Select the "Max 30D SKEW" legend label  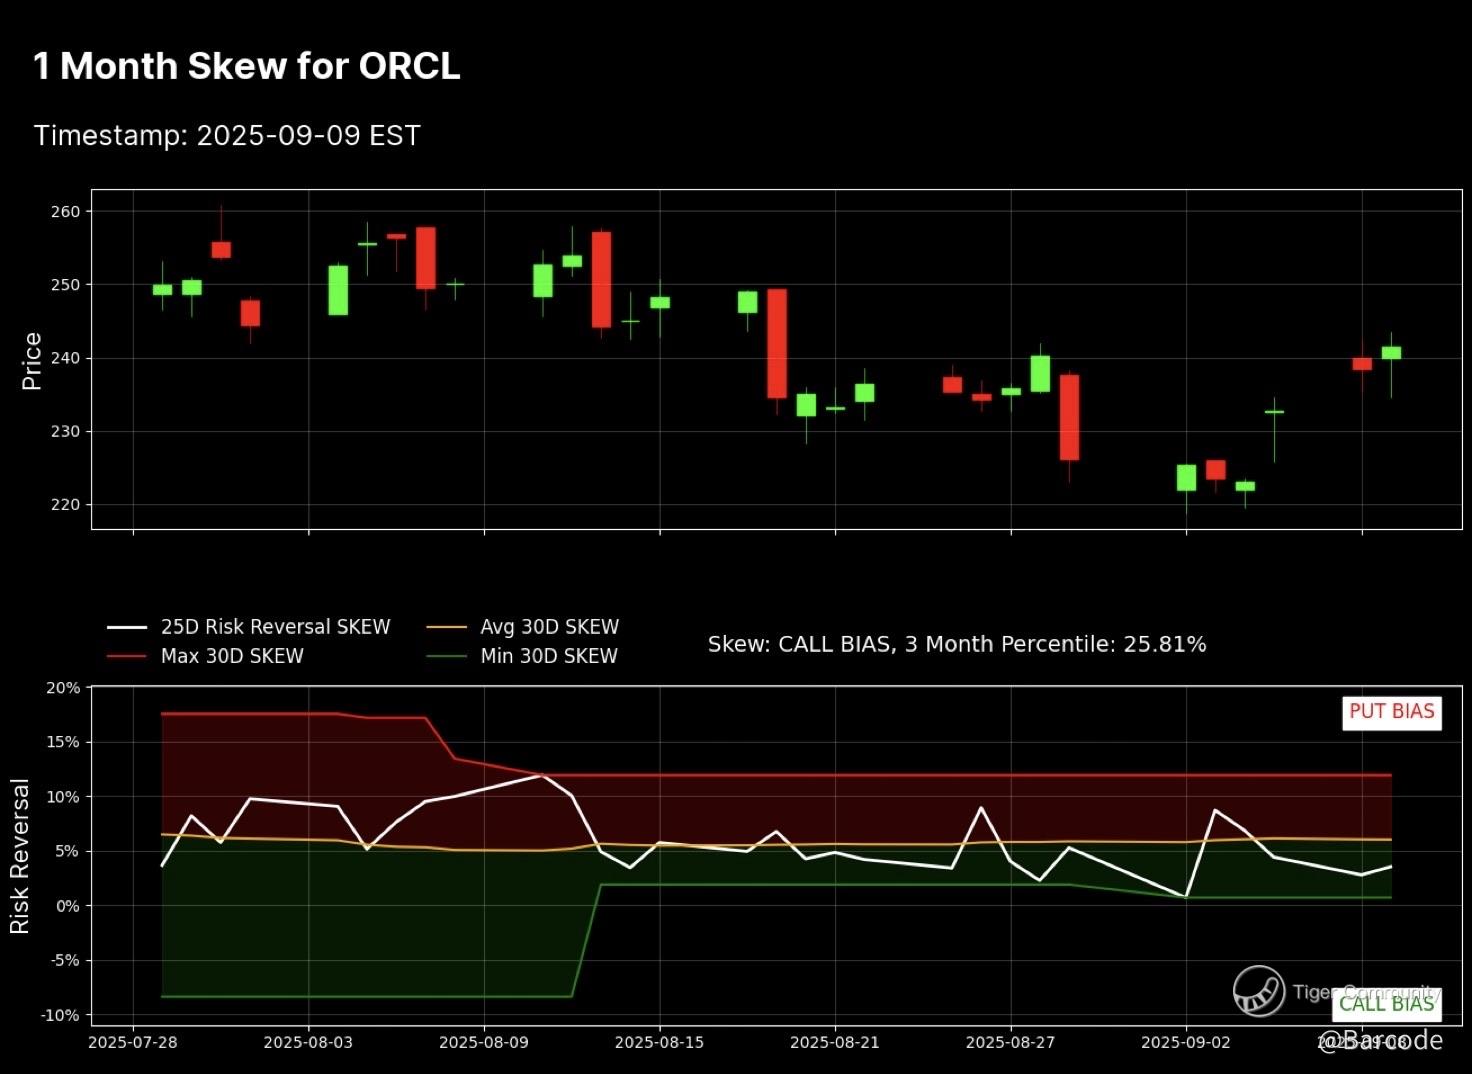coord(232,656)
